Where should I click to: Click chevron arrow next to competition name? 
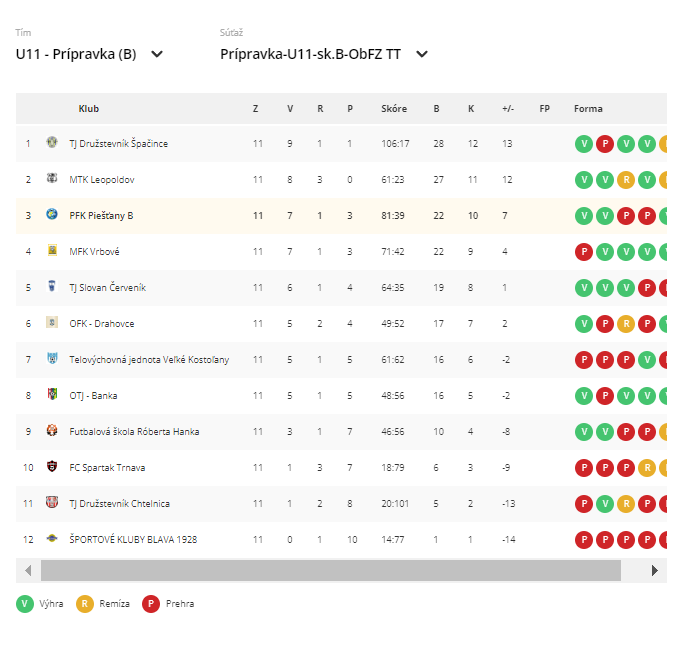coord(422,54)
